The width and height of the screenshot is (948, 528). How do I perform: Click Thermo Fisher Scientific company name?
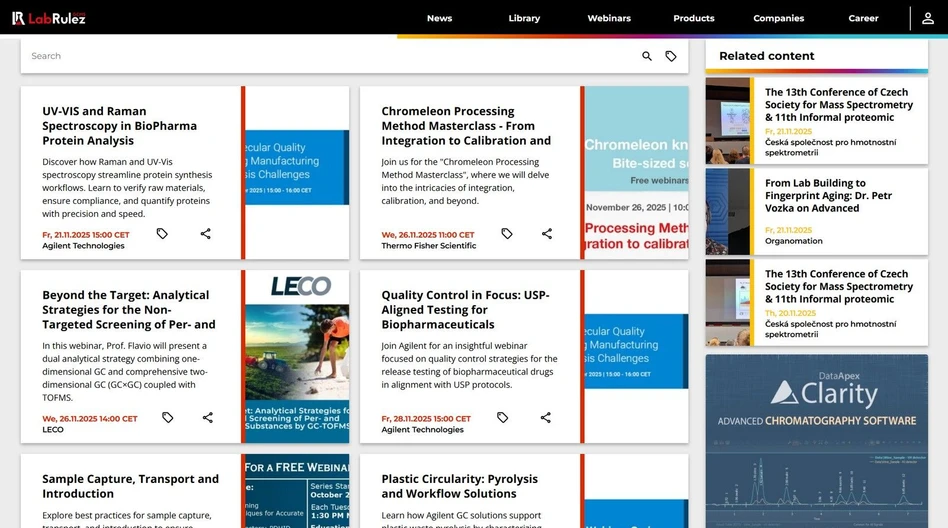pos(429,246)
